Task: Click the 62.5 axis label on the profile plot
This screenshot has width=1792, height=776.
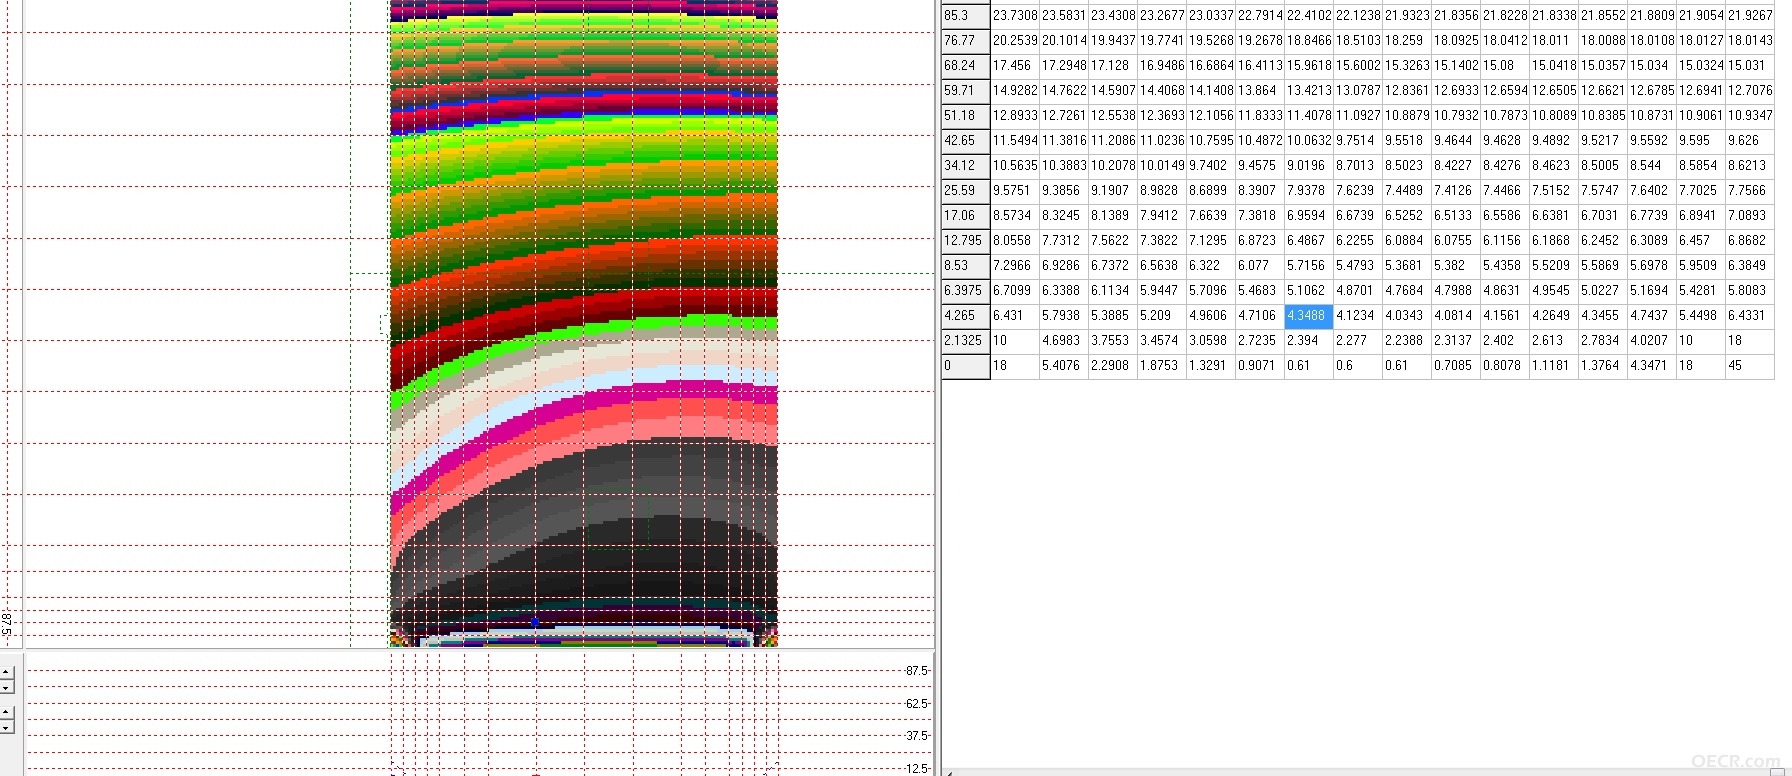Action: coord(917,704)
